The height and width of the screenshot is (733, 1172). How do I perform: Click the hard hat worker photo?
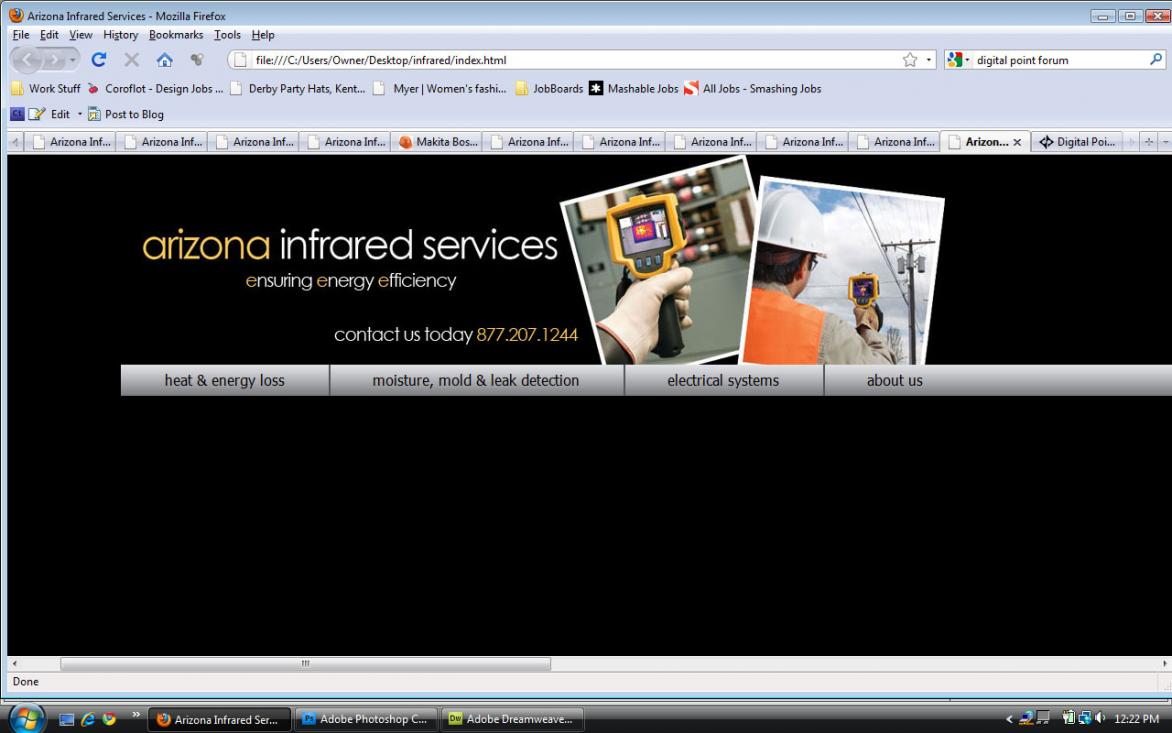(x=842, y=271)
